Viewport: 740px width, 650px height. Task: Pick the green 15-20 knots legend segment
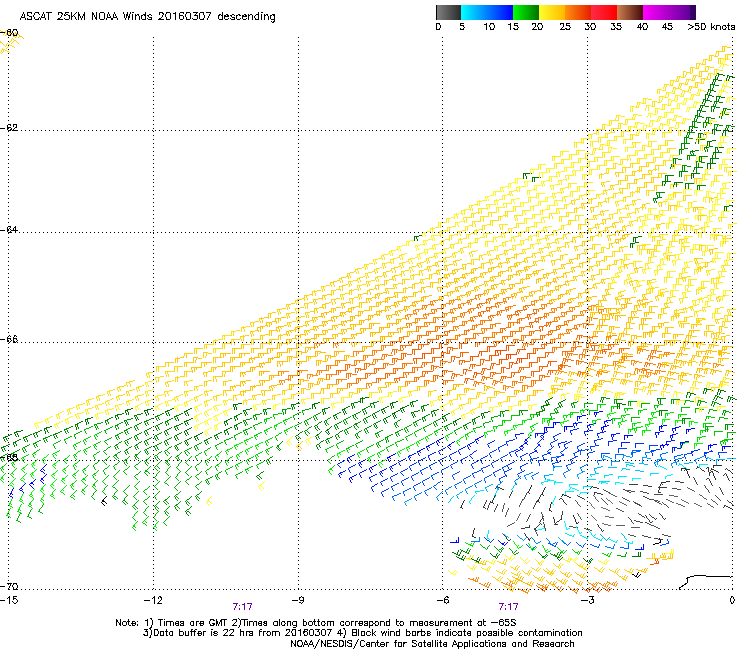[526, 12]
